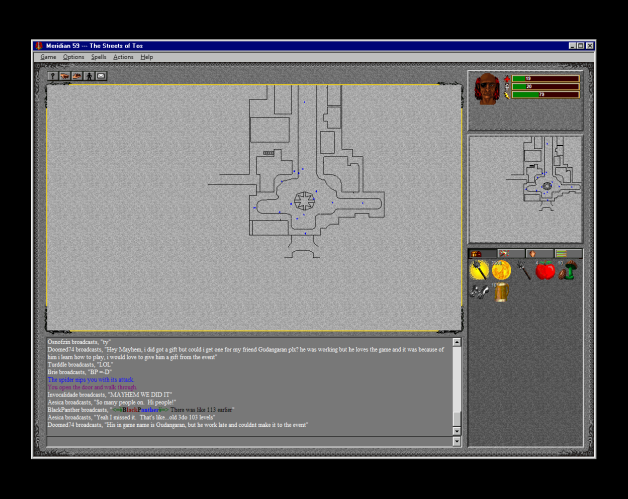Select the beer mug in inventory
This screenshot has height=499, width=628.
[x=501, y=292]
